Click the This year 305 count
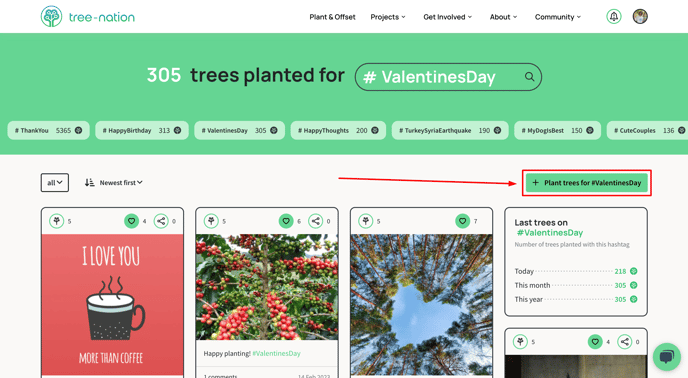Viewport: 688px width, 378px height. pos(620,299)
